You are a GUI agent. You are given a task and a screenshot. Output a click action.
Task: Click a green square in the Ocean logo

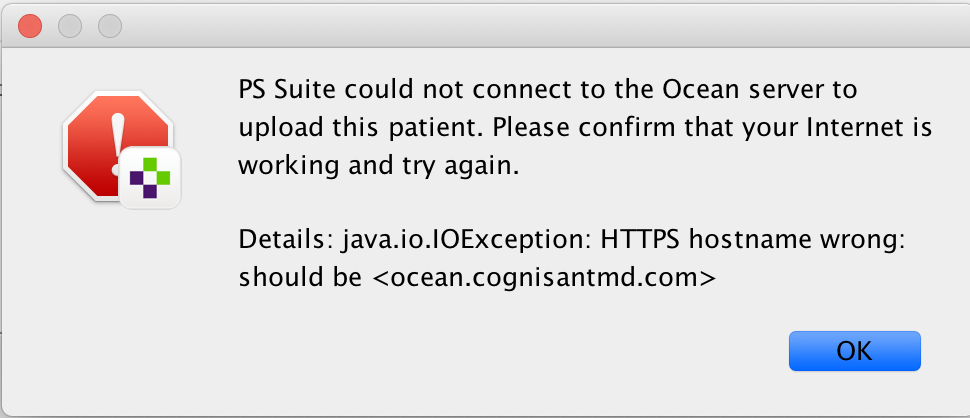click(150, 164)
